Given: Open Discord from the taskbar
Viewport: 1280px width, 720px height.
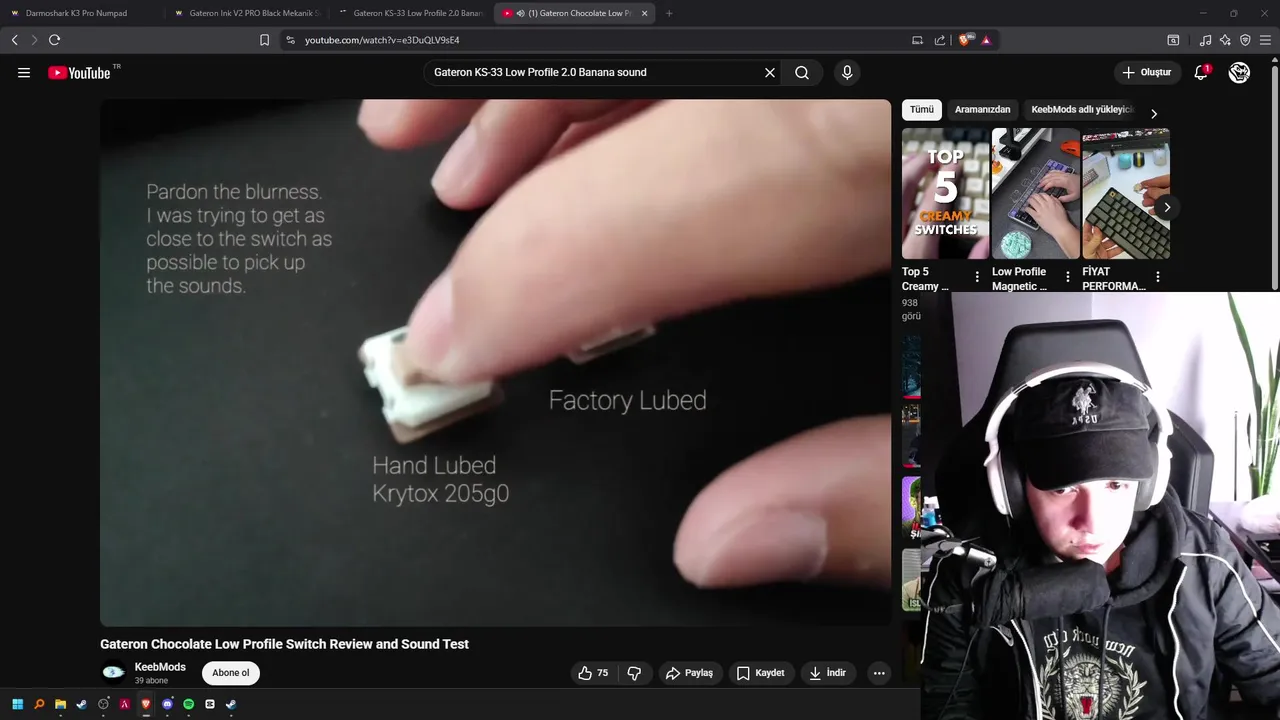Looking at the screenshot, I should [x=167, y=704].
